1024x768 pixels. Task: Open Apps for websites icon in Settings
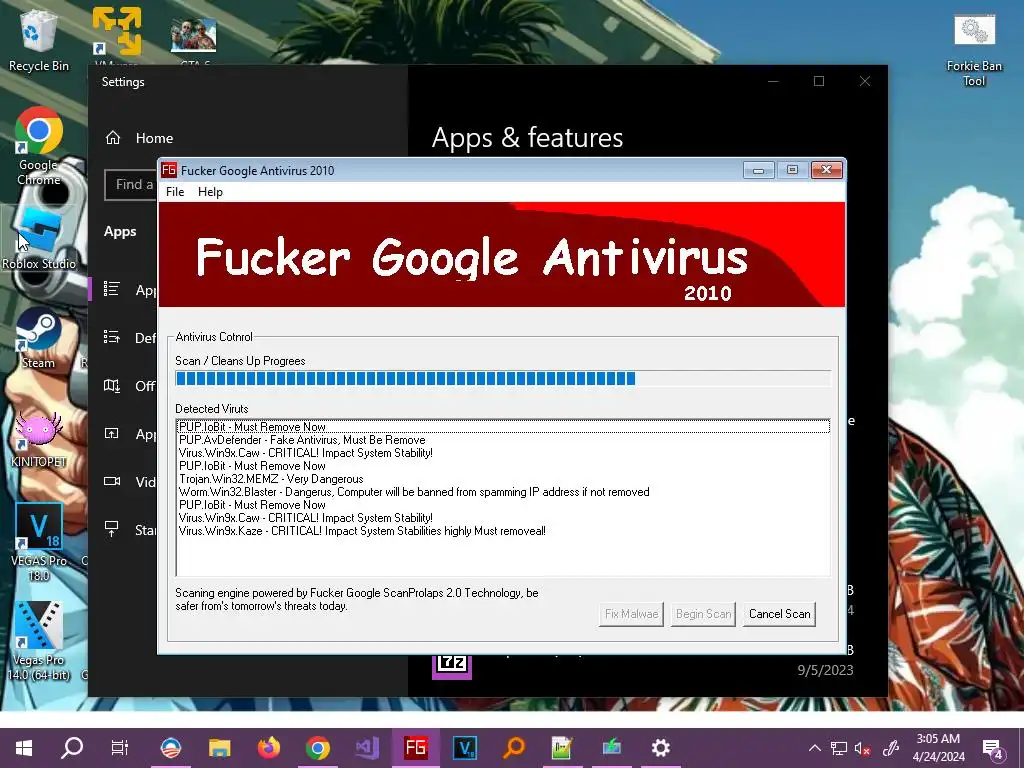tap(112, 433)
